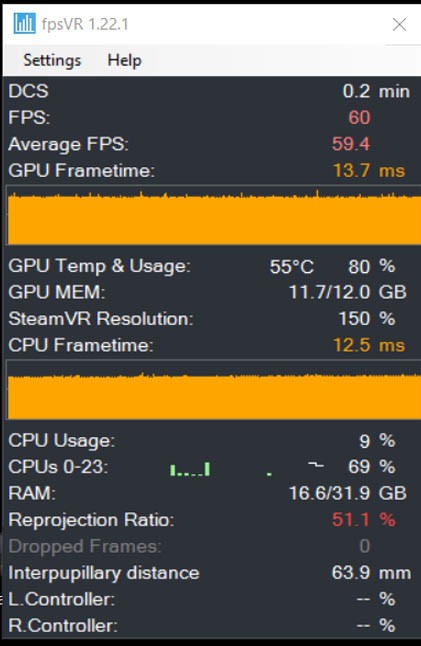Click the CPU Frametime orange graph
The height and width of the screenshot is (646, 421).
coord(213,390)
